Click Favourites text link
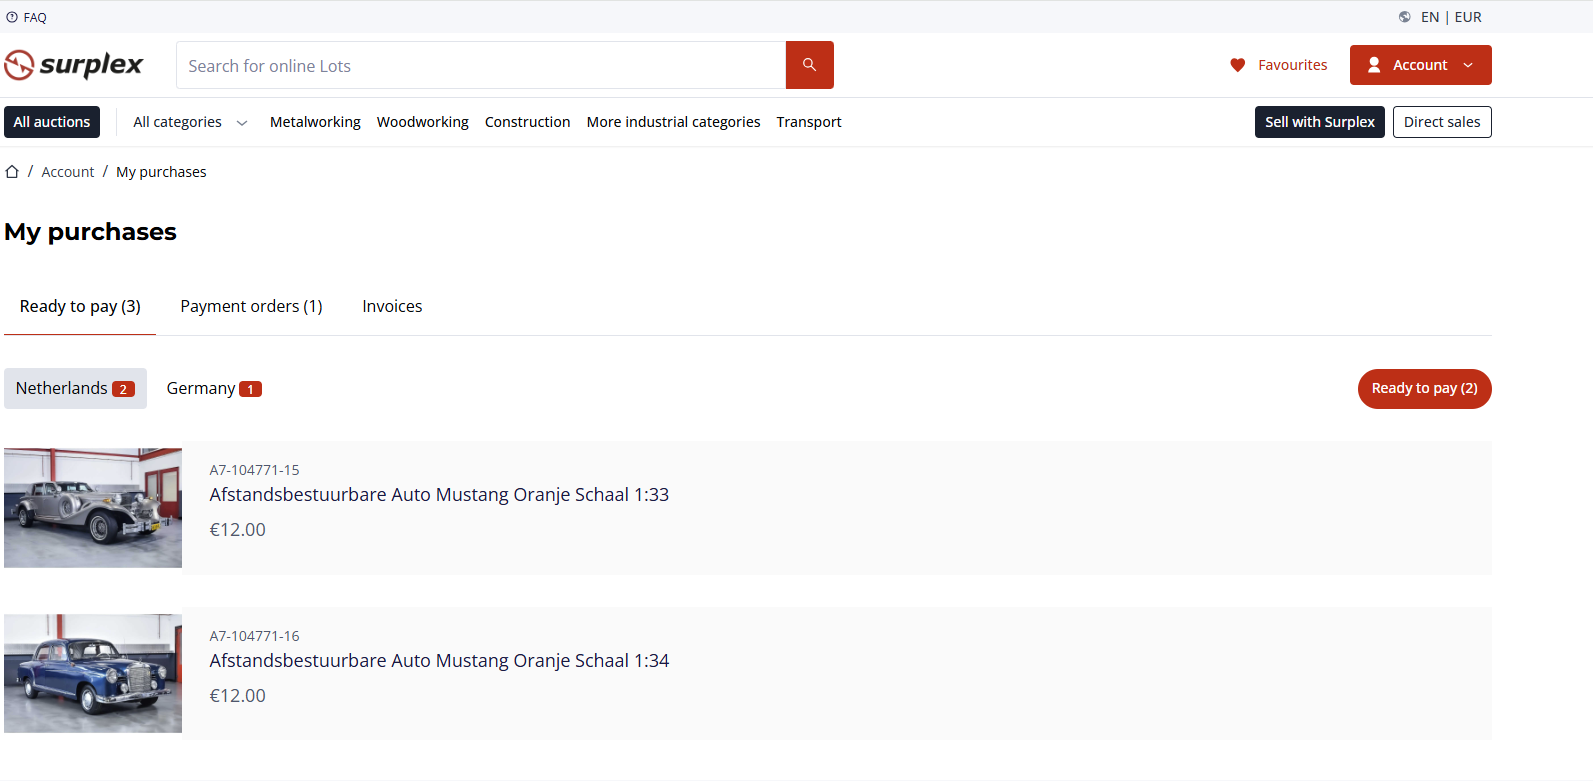 coord(1293,65)
